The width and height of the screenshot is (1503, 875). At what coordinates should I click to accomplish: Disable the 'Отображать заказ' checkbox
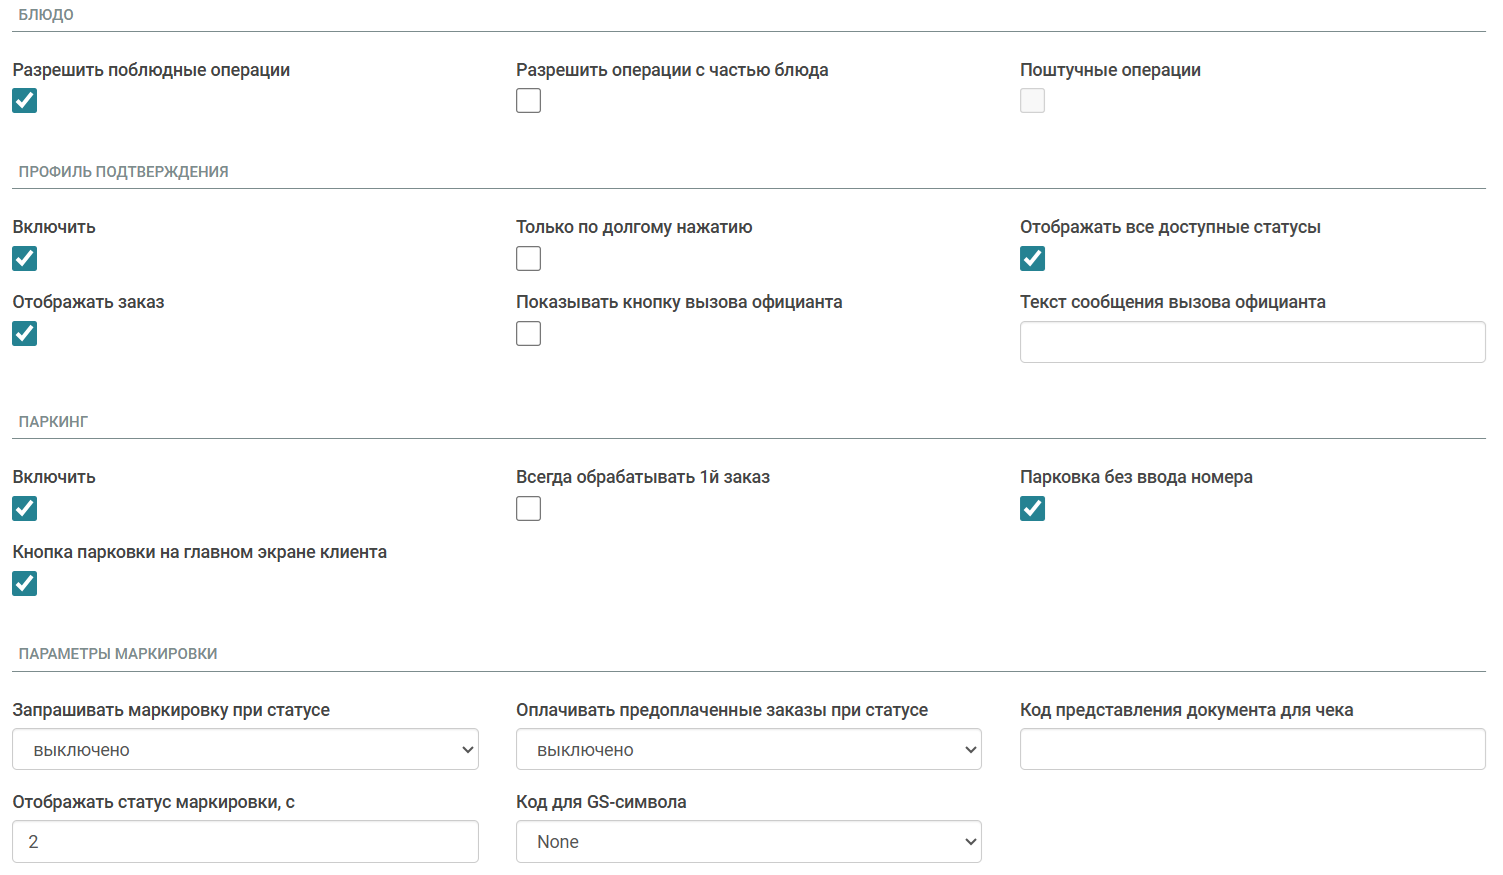[25, 334]
